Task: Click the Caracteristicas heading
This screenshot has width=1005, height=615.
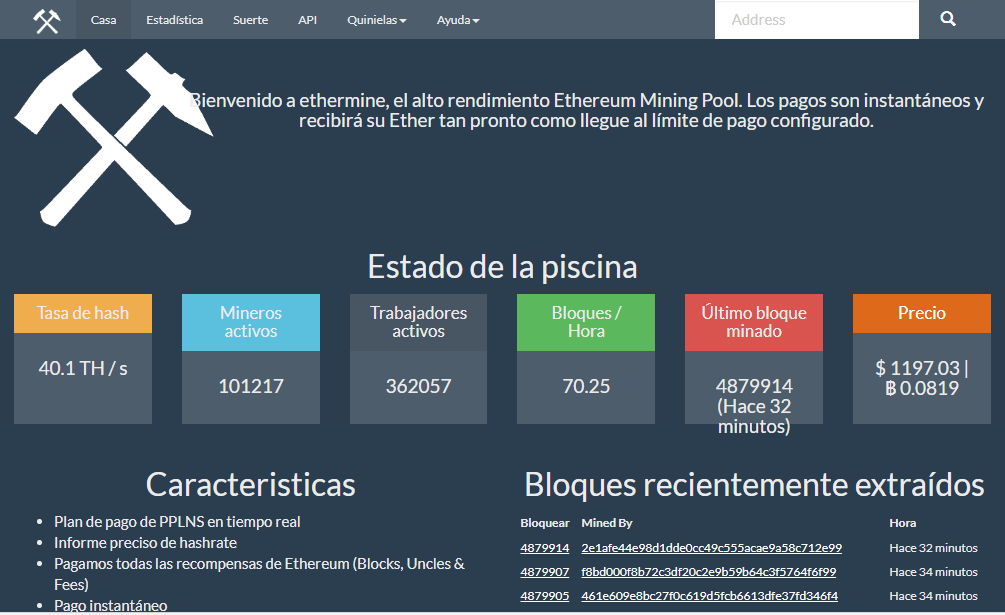Action: click(x=251, y=485)
